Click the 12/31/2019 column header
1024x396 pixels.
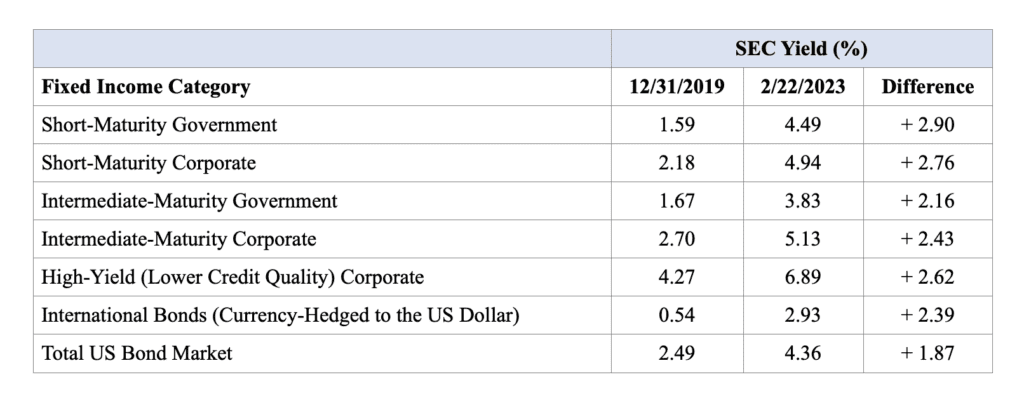coord(677,87)
